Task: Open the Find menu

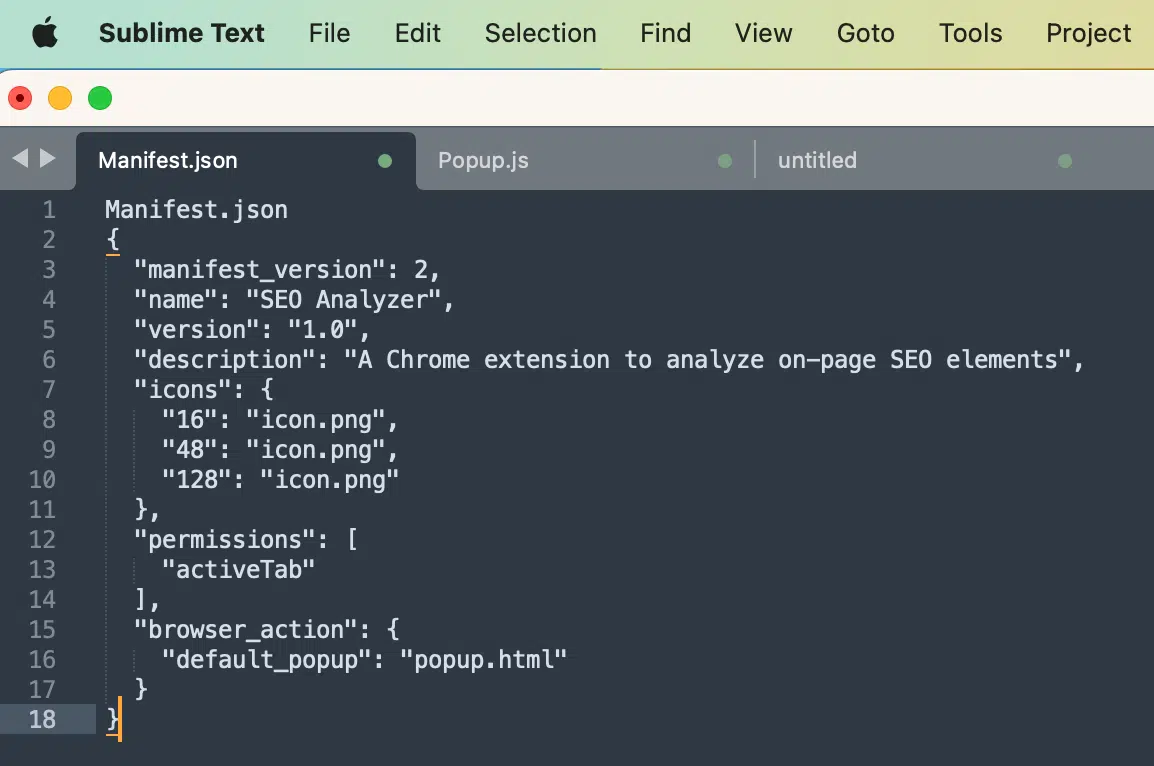Action: (x=665, y=33)
